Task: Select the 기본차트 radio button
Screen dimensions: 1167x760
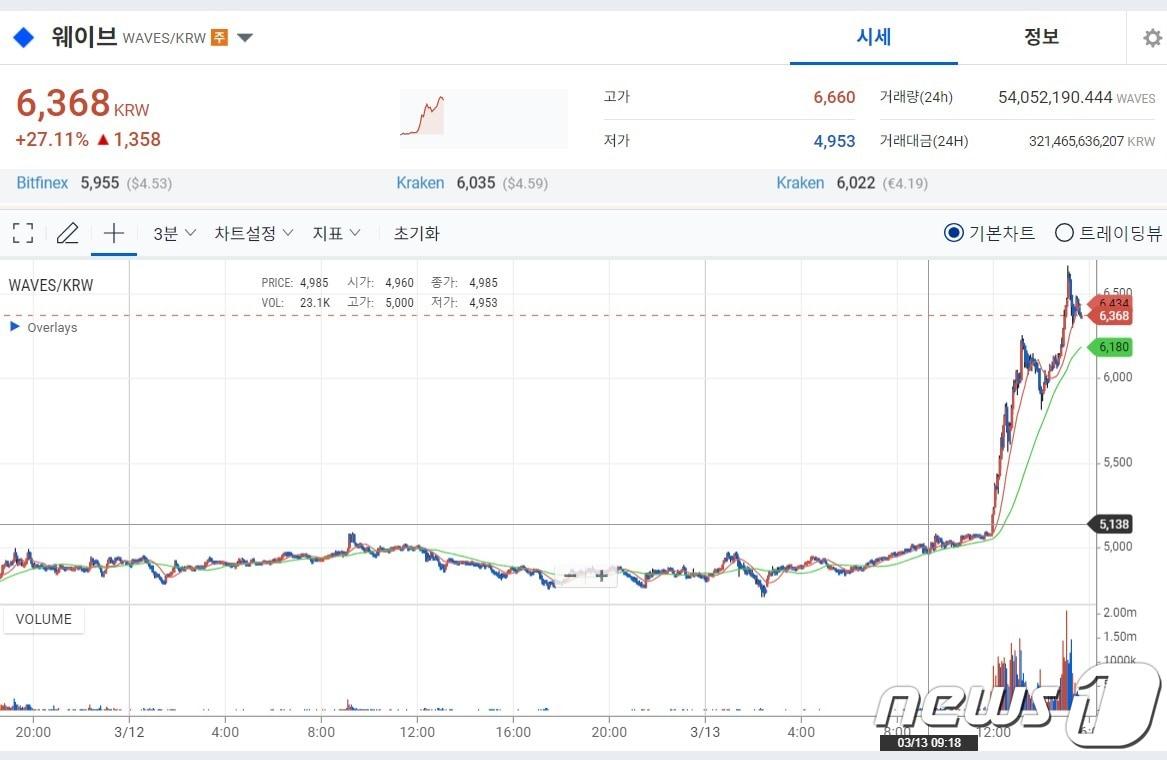Action: [955, 232]
